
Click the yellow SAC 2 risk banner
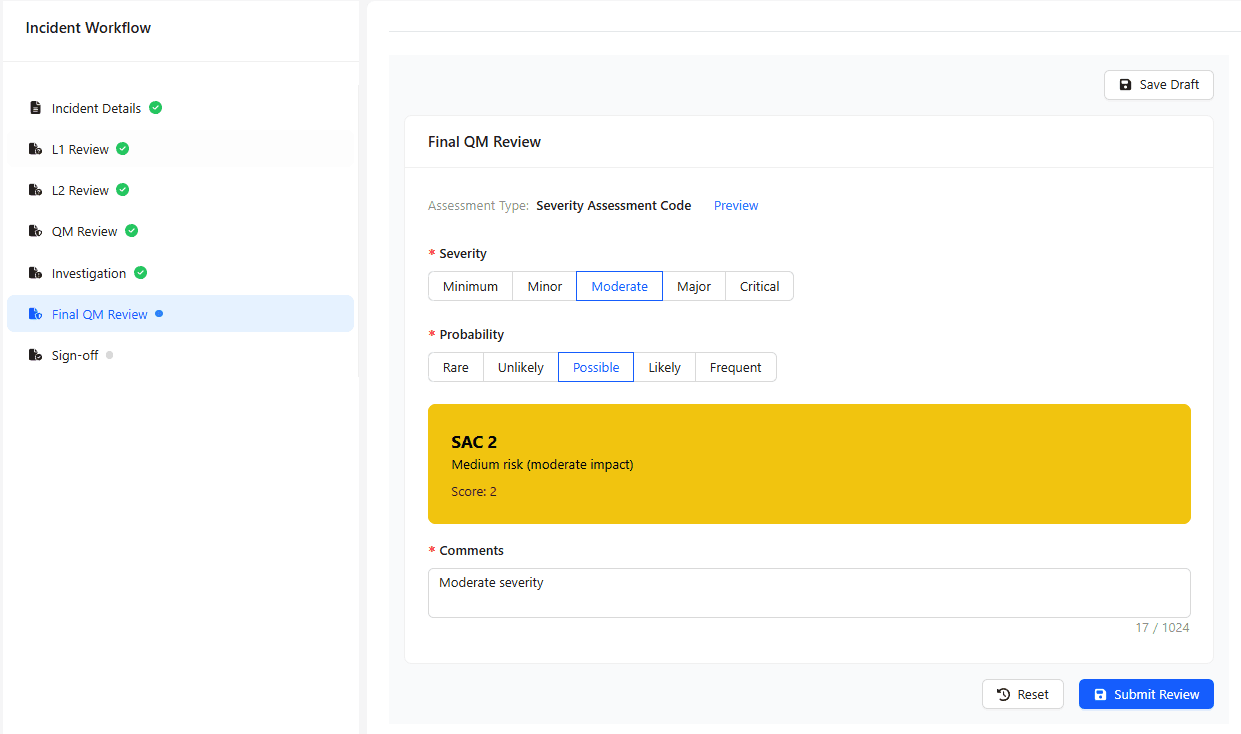(x=808, y=464)
